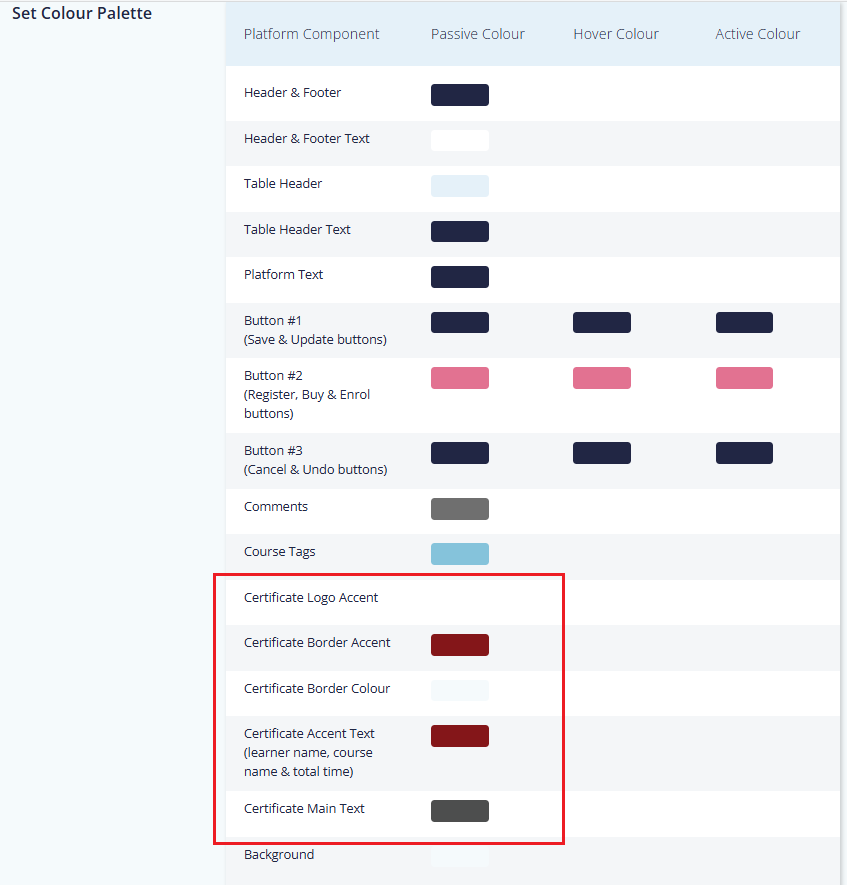Edit Button #3 active colour swatch
847x885 pixels.
tap(744, 453)
